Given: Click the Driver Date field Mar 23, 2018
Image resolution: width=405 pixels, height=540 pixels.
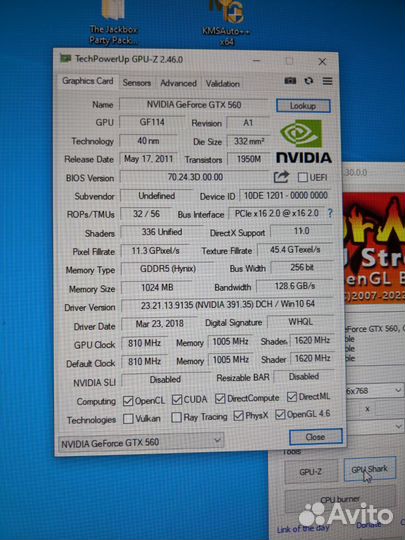Looking at the screenshot, I should coord(159,324).
